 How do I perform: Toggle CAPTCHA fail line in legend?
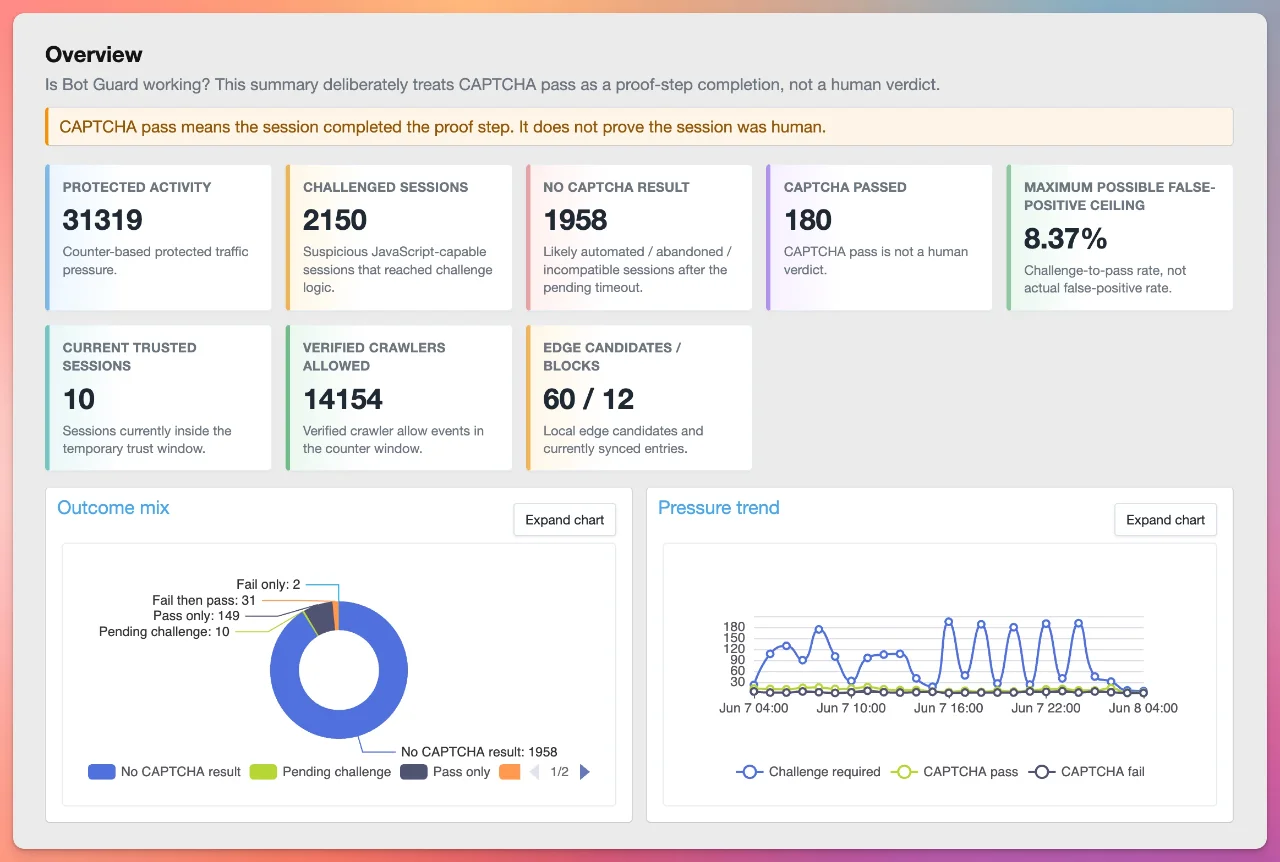(1087, 772)
